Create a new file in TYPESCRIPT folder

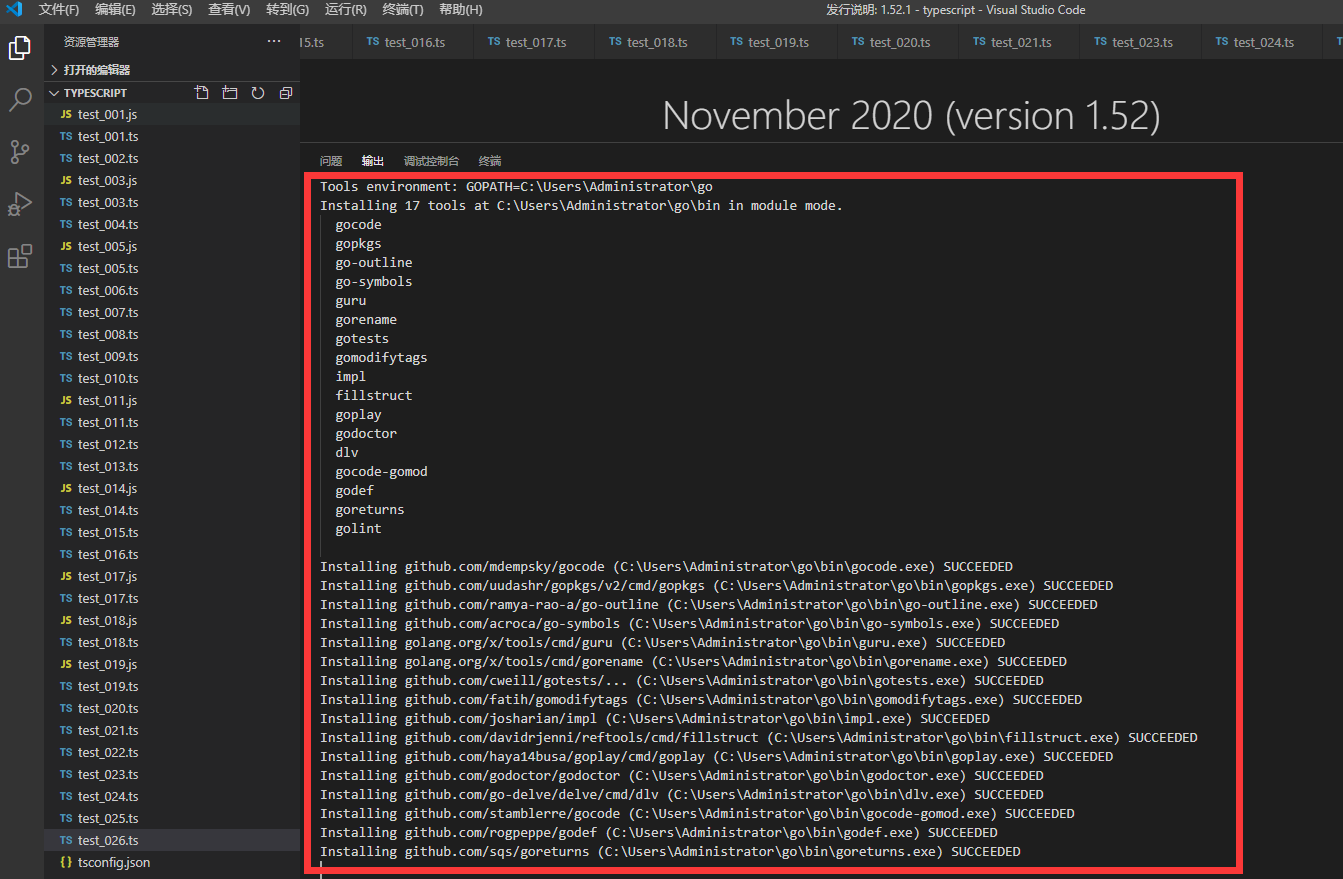coord(202,93)
